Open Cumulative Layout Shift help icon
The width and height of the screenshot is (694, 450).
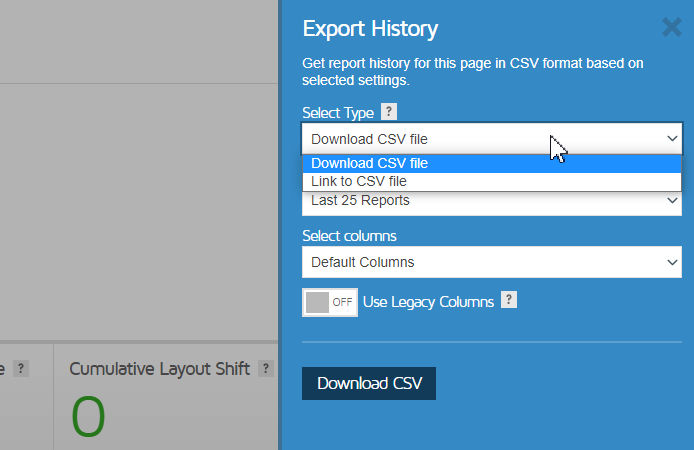(266, 368)
